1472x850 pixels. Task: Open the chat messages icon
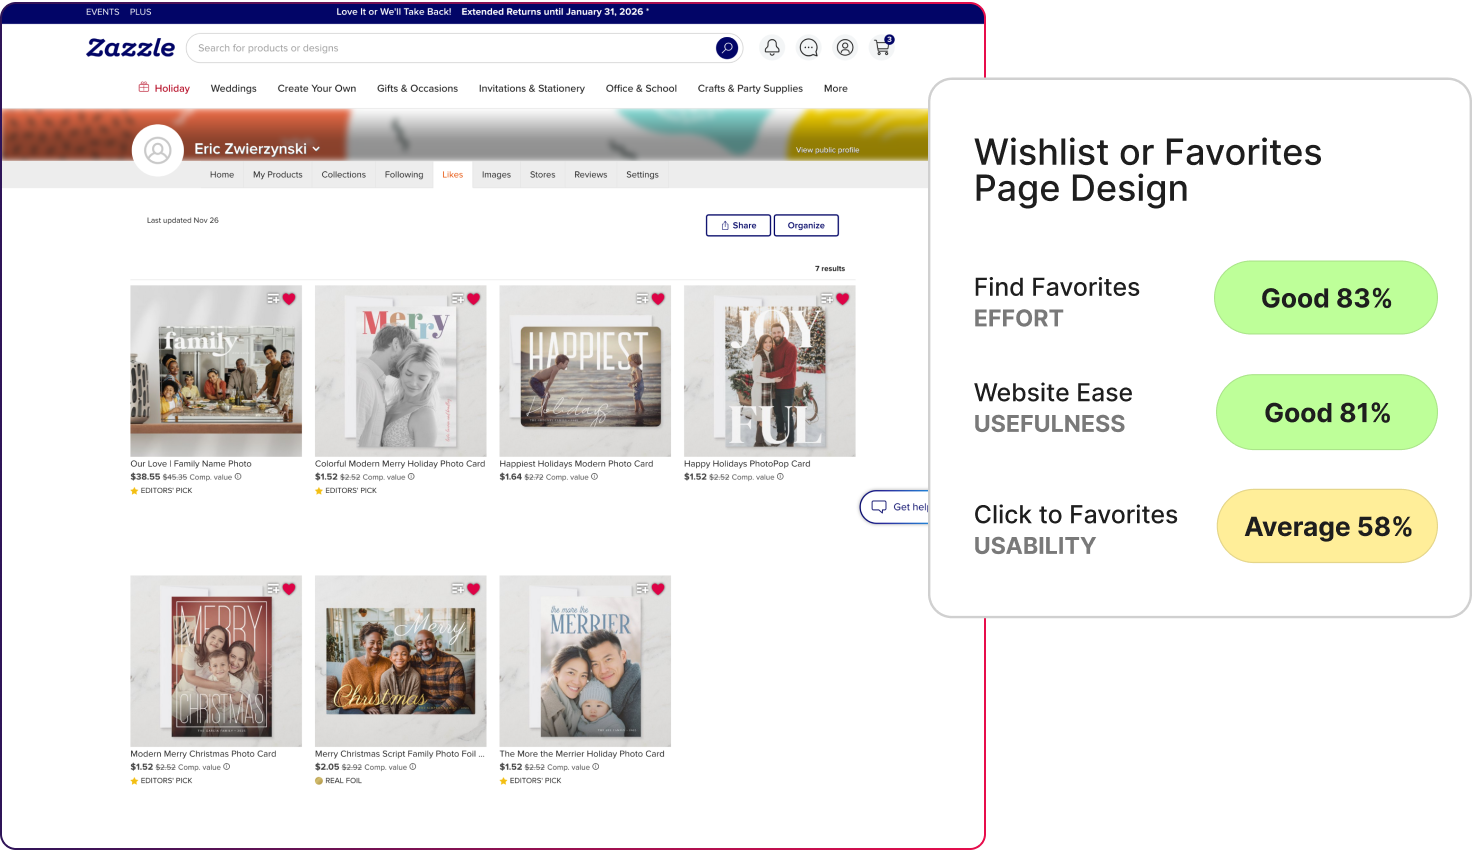point(809,48)
